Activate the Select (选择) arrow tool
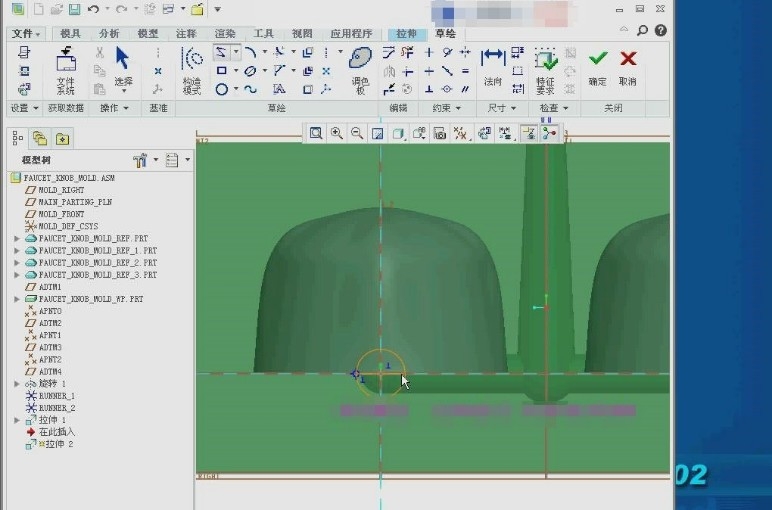 click(x=123, y=68)
